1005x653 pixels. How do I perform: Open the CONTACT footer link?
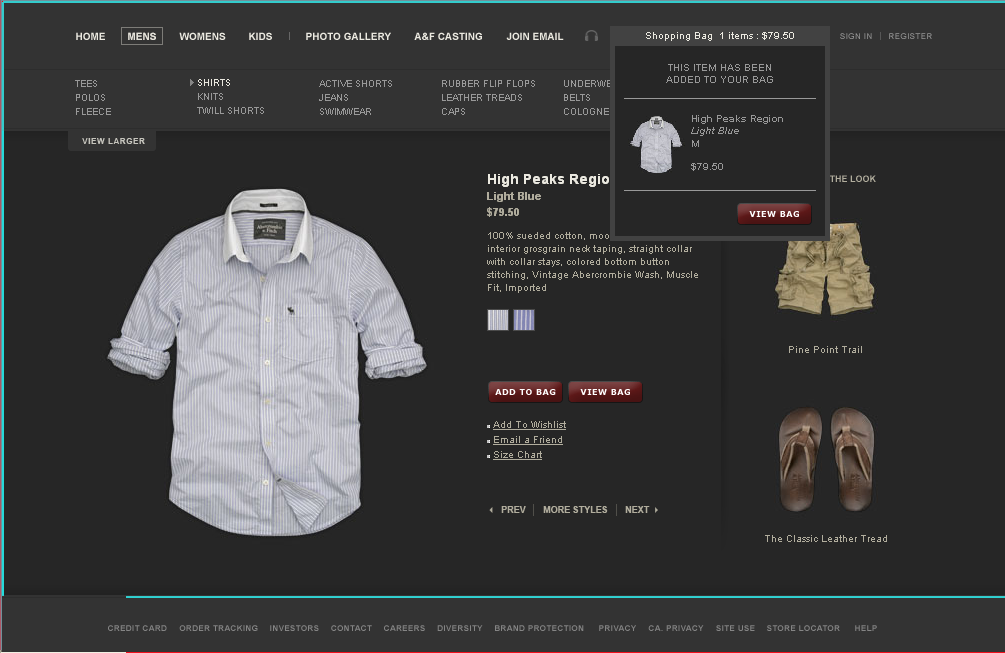pos(351,629)
